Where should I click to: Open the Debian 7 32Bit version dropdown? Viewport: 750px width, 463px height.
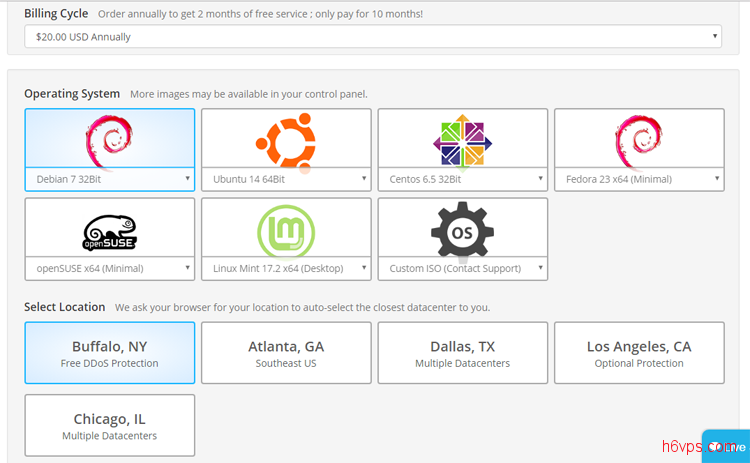tap(110, 179)
